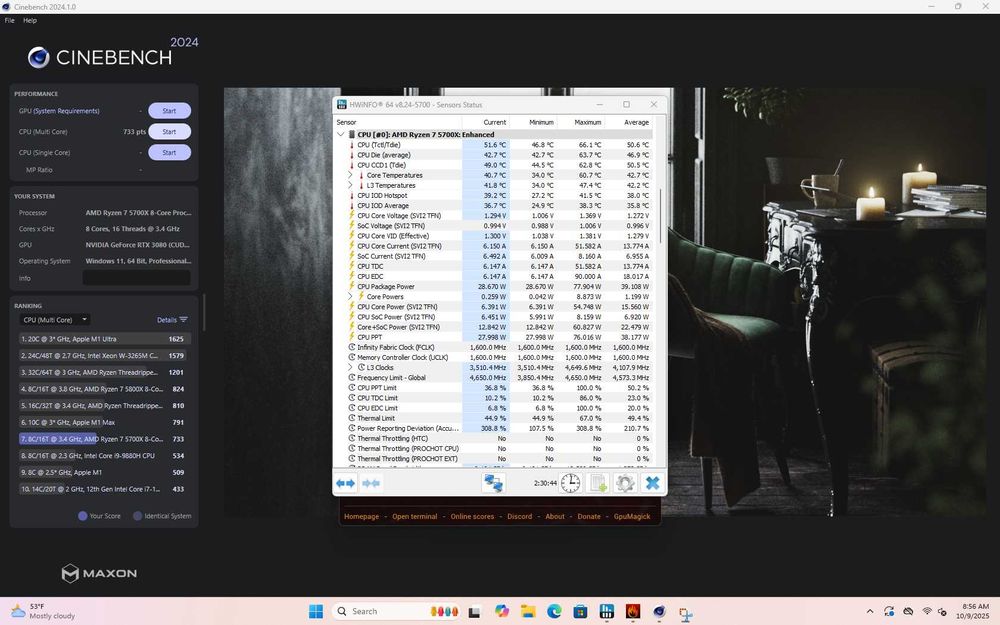The width and height of the screenshot is (1000, 625).
Task: Expand the Core Temperatures row
Action: tap(350, 175)
